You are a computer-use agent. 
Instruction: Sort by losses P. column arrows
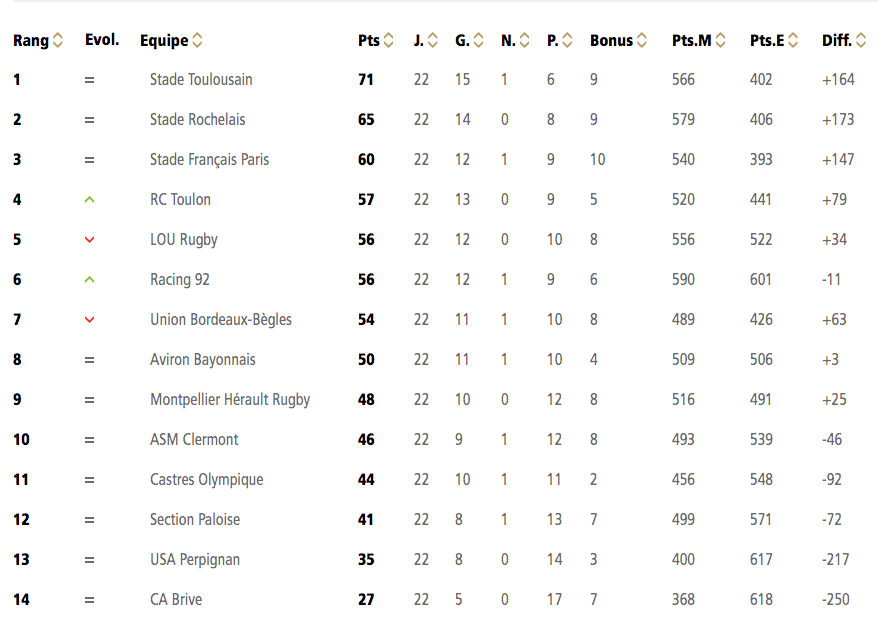(x=567, y=40)
